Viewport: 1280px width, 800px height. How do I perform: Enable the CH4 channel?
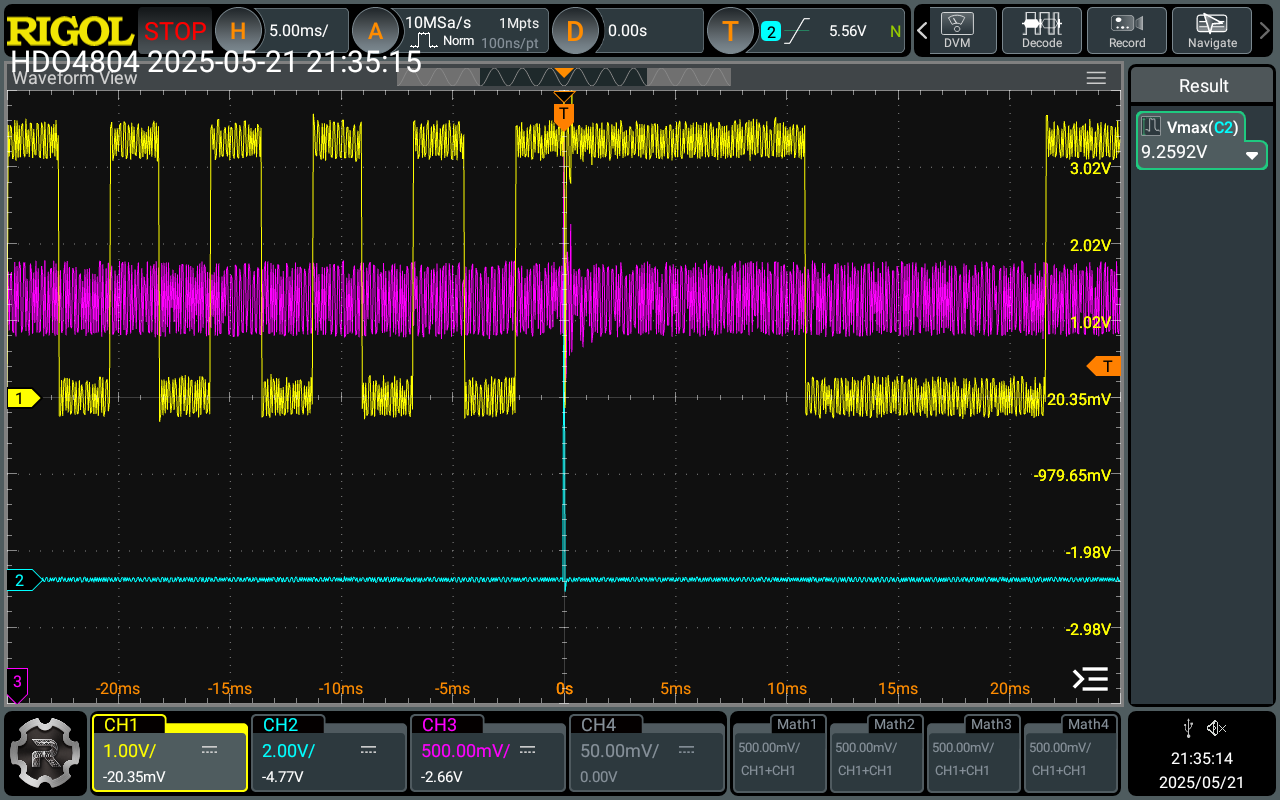coord(646,752)
